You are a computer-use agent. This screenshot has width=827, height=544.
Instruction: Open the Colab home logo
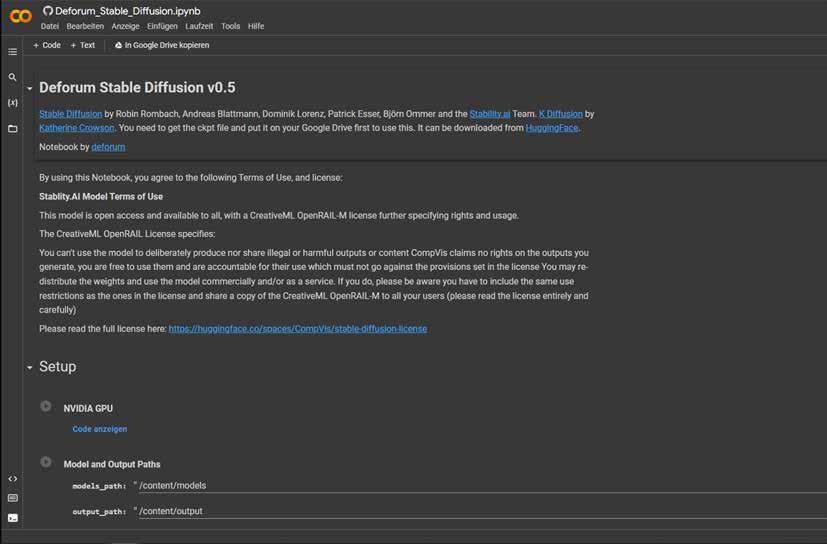click(21, 16)
